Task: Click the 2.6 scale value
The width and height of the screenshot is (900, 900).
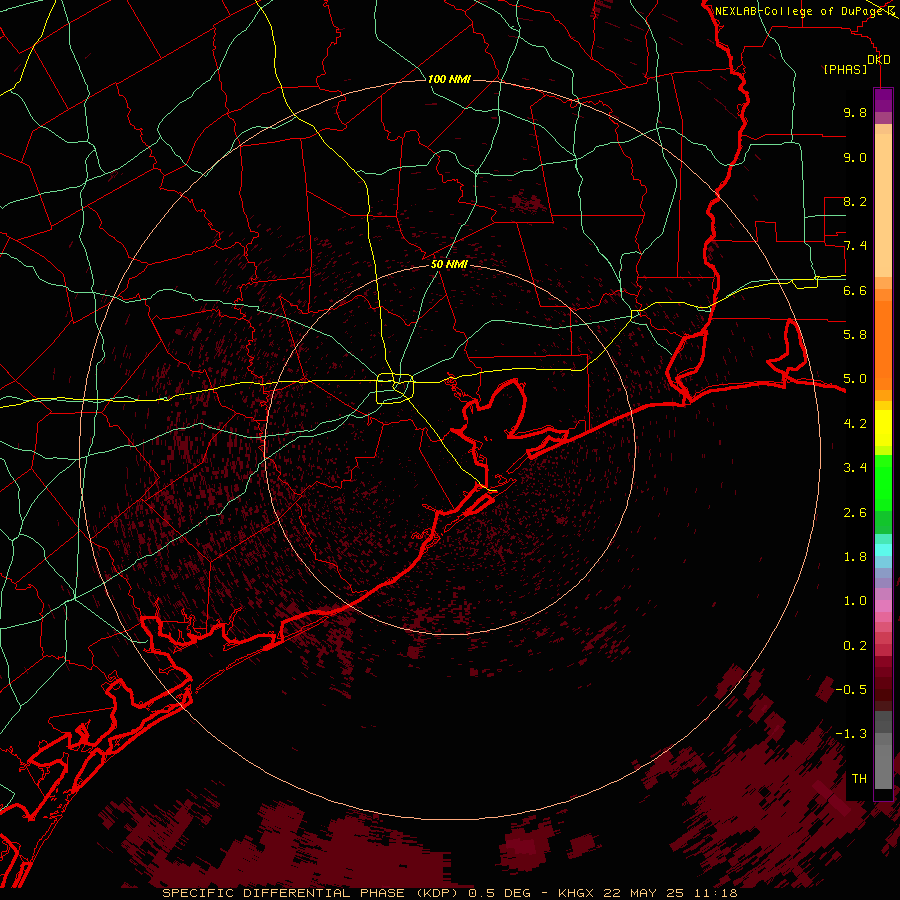Action: point(855,513)
